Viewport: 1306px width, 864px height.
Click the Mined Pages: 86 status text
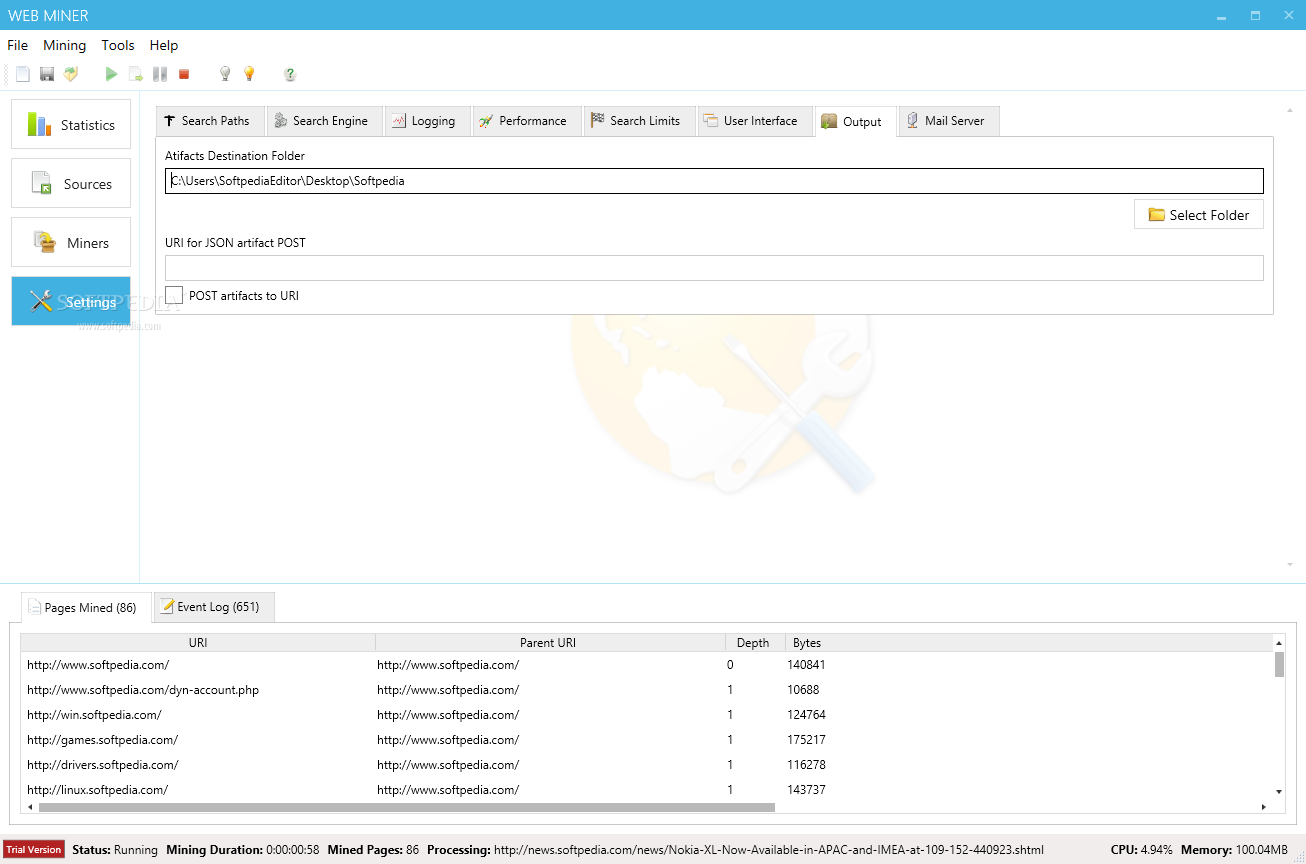click(x=373, y=850)
